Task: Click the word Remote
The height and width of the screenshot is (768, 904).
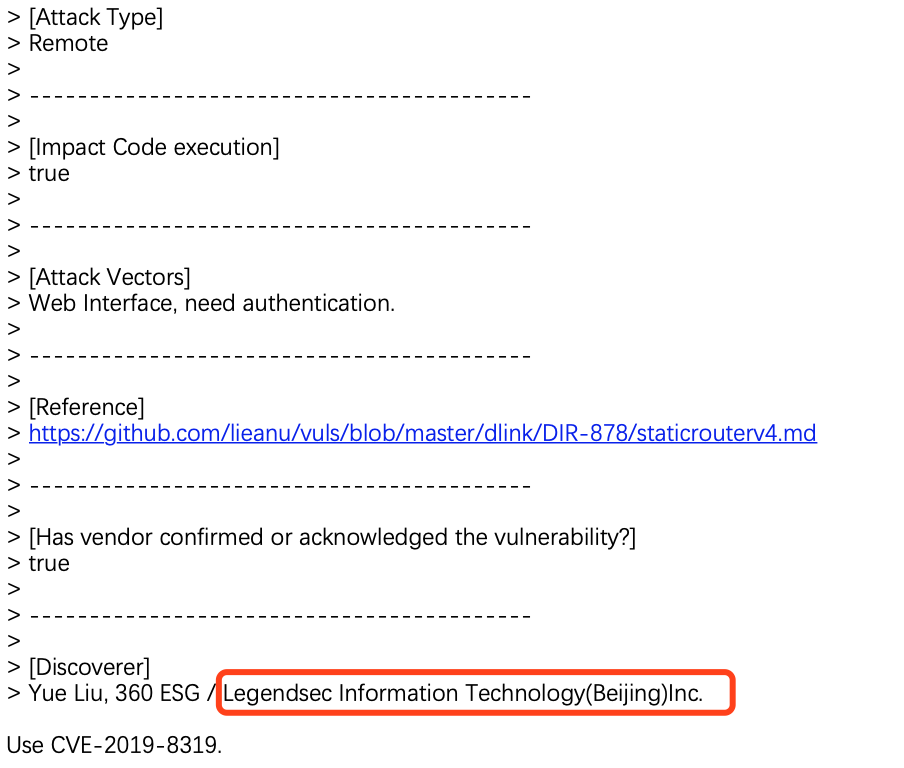Action: tap(69, 43)
